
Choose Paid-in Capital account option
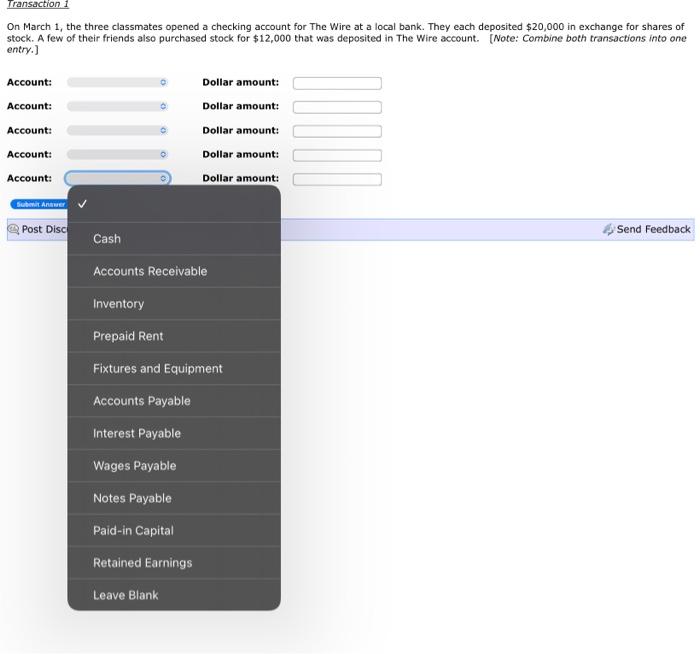click(x=174, y=531)
